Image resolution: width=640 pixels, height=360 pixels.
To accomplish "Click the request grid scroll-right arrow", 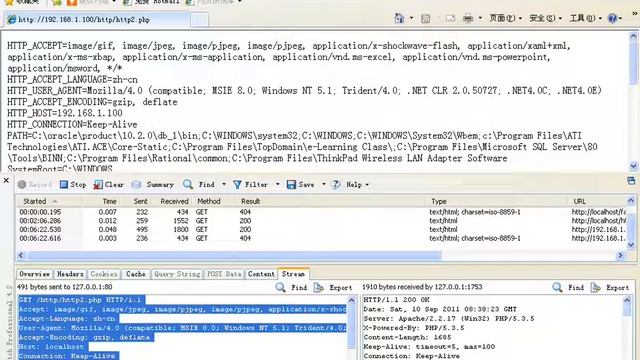I will coord(621,256).
